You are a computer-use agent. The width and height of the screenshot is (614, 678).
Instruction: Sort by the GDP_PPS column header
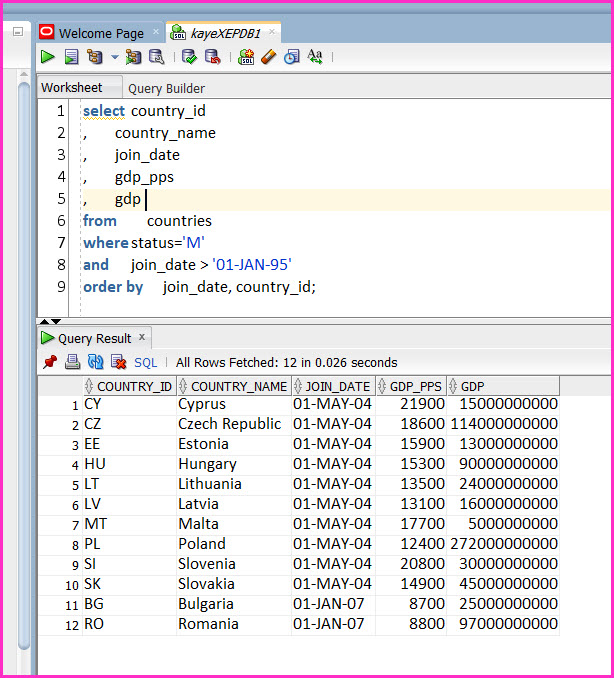411,386
